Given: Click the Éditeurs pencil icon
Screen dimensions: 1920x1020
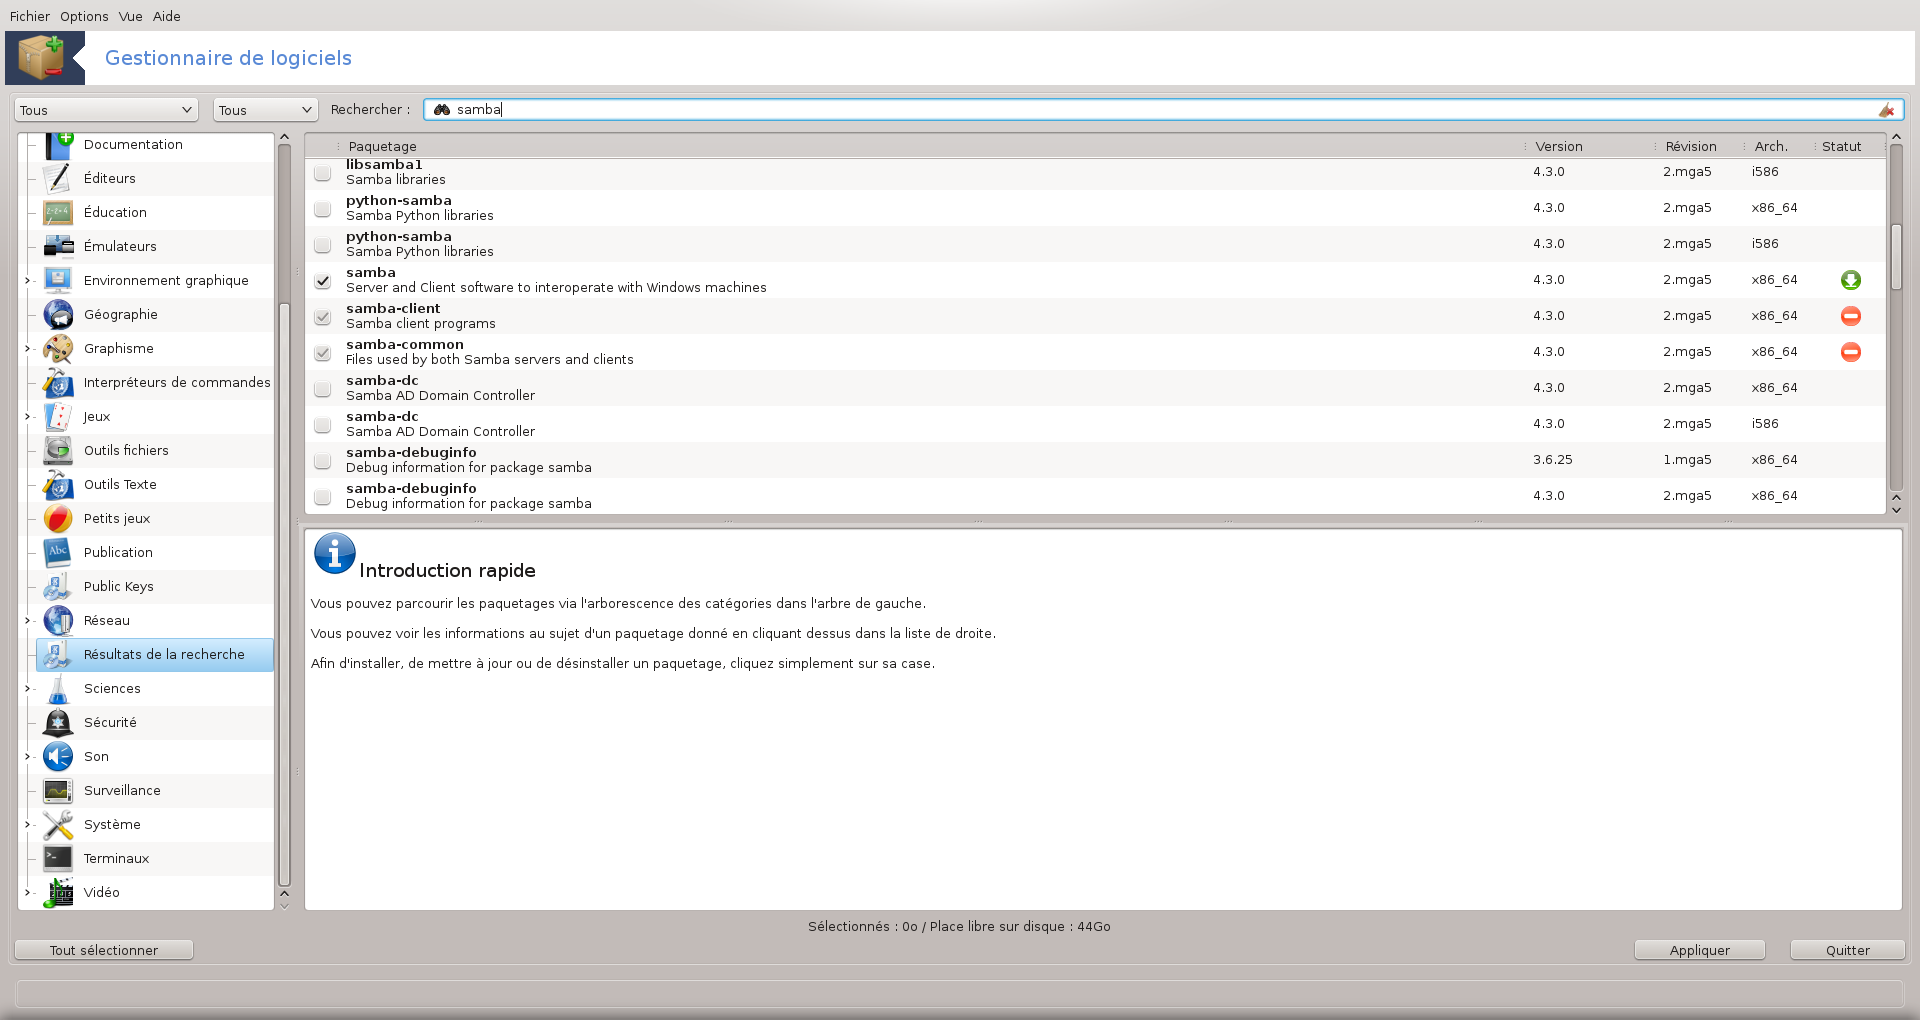Looking at the screenshot, I should click(59, 179).
